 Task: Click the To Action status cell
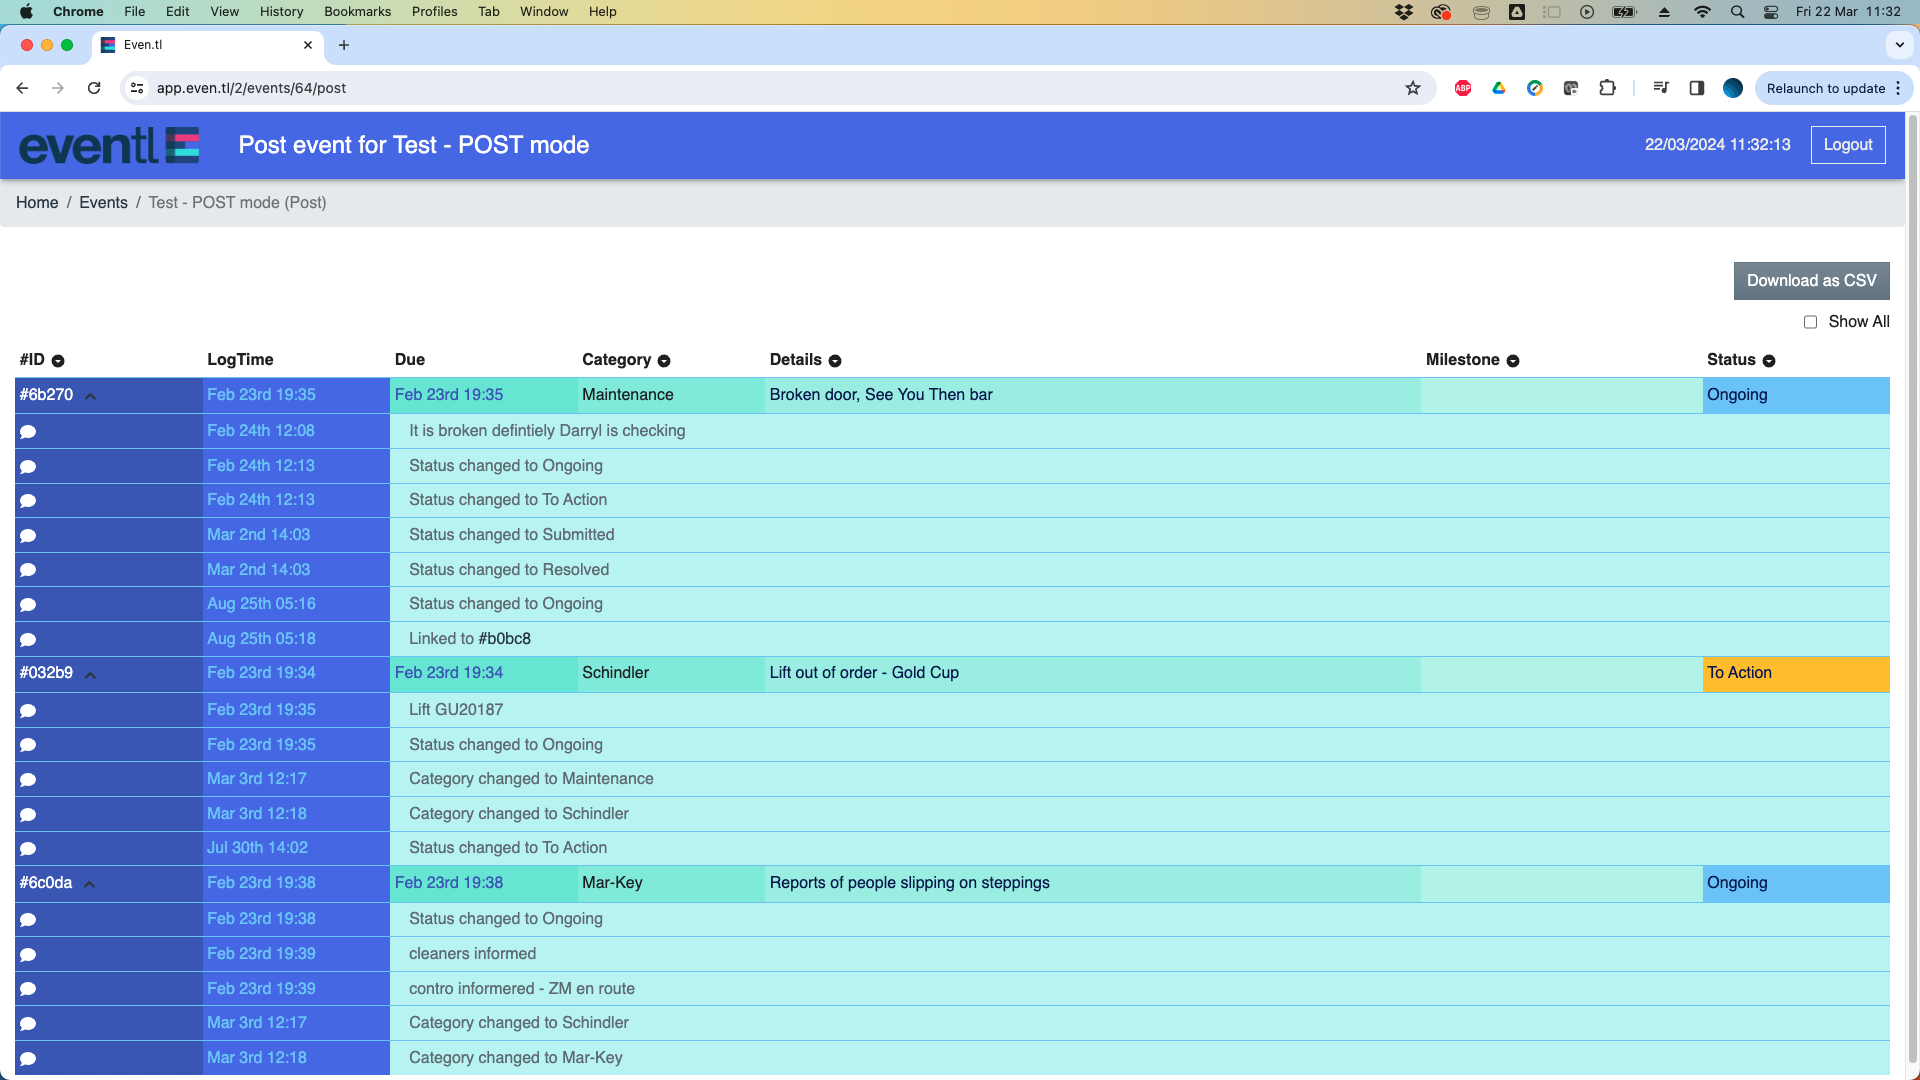[x=1796, y=674]
